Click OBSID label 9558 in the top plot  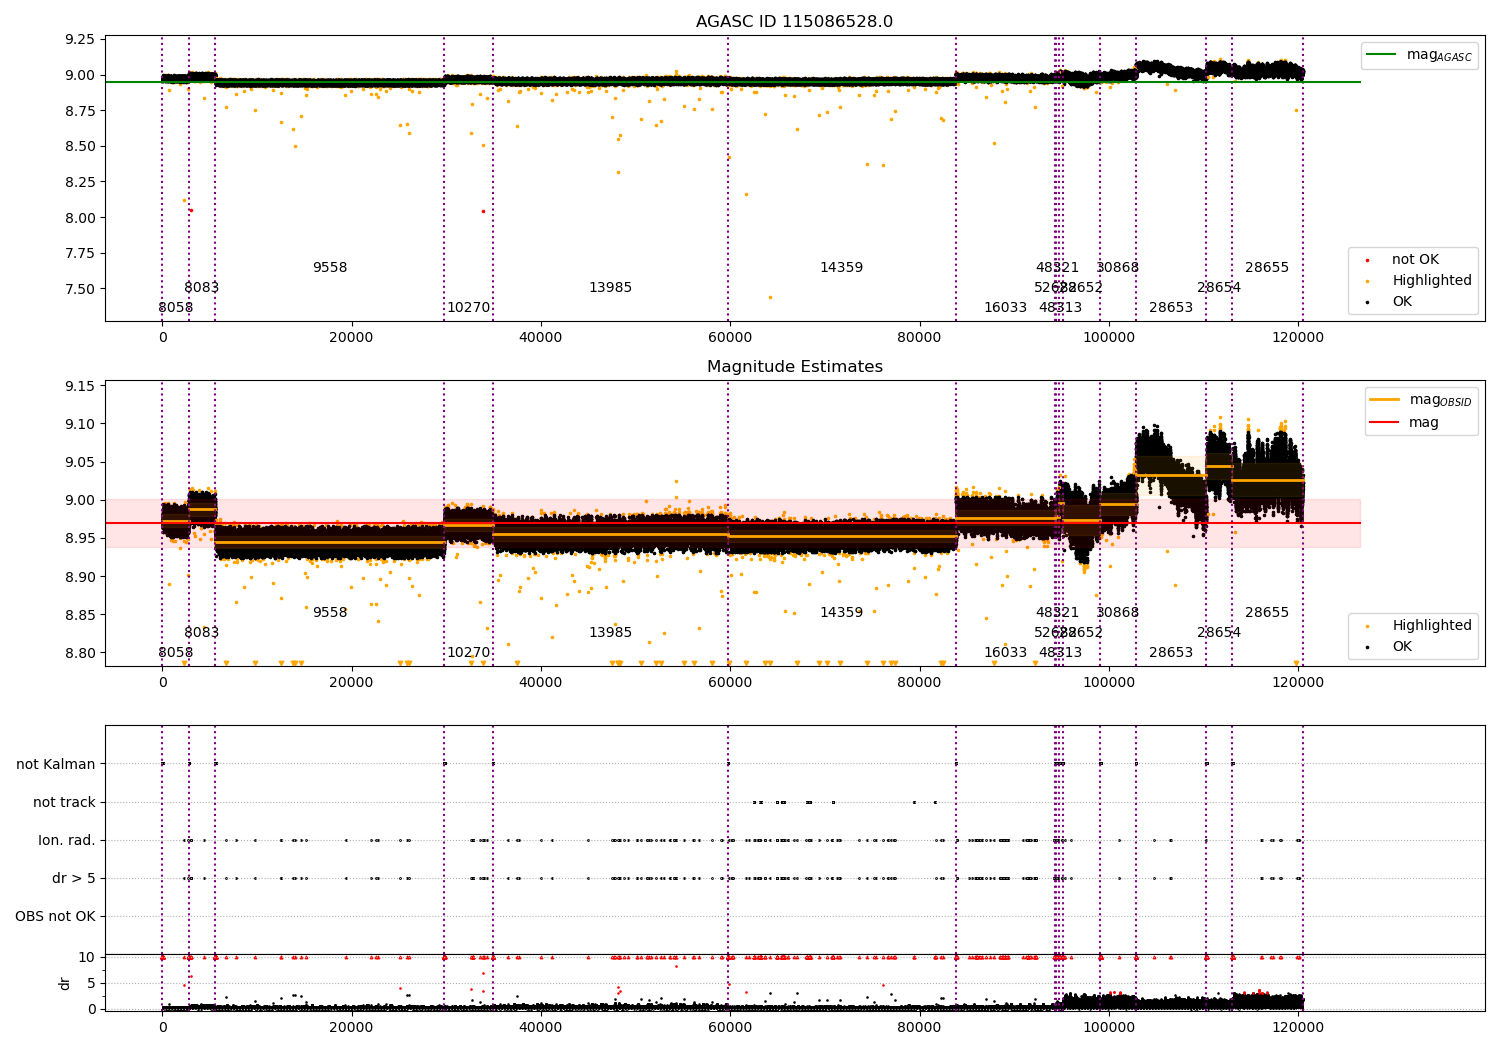pos(330,268)
